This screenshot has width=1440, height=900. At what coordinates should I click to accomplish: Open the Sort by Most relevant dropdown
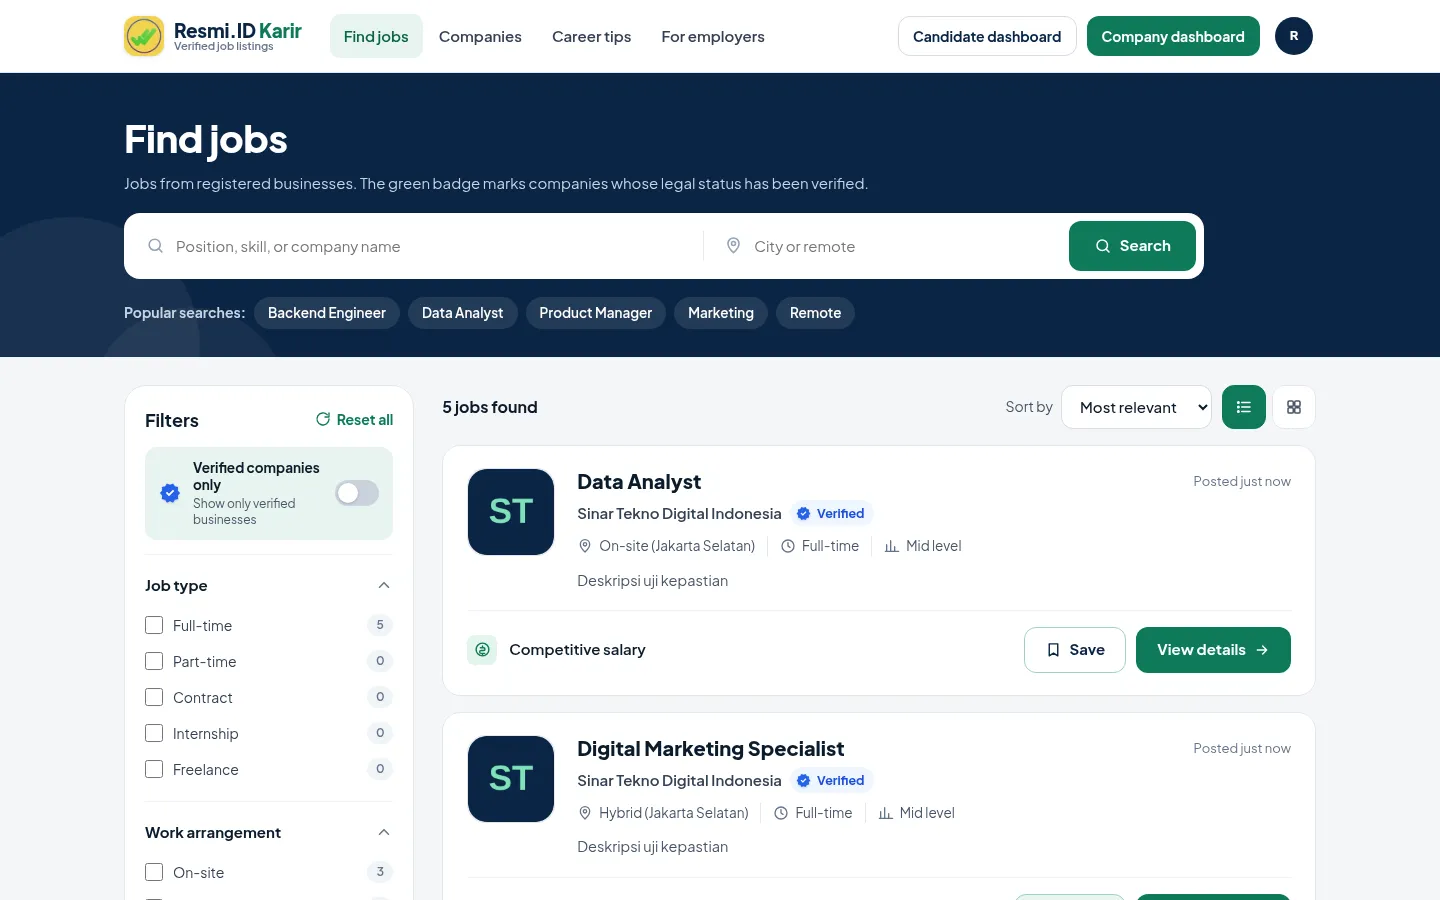coord(1136,407)
